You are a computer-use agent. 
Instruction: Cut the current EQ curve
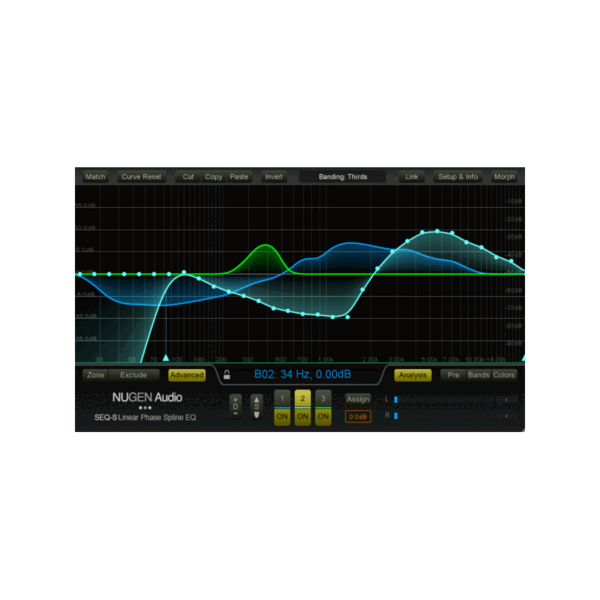click(188, 177)
